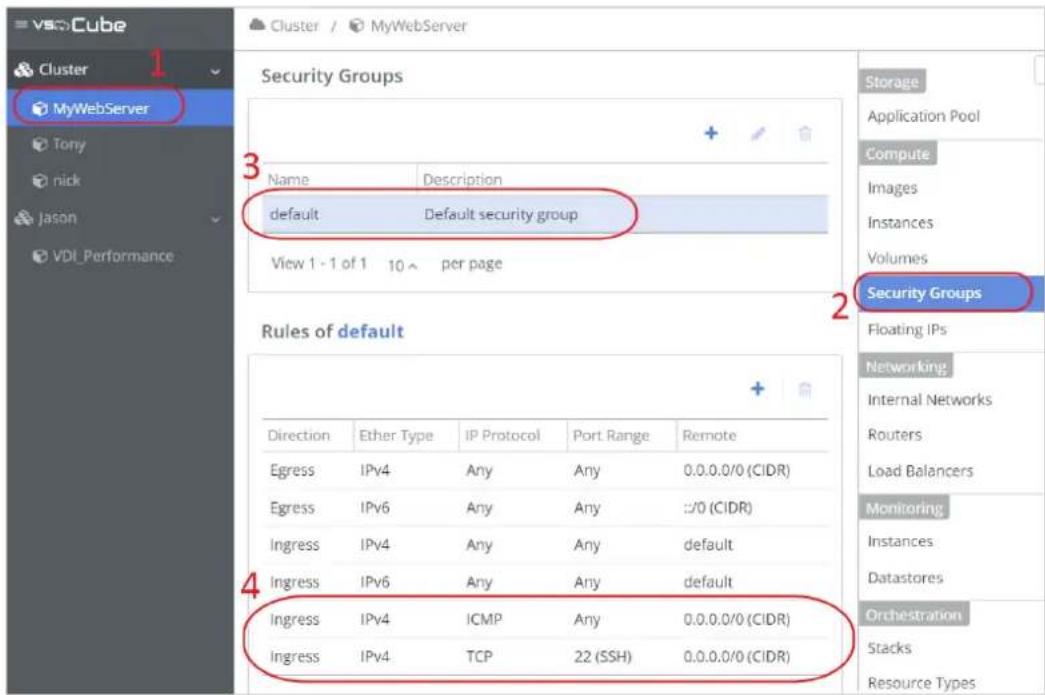Edit security group with pencil icon
Viewport: 1045px width, 695px height.
pos(758,133)
